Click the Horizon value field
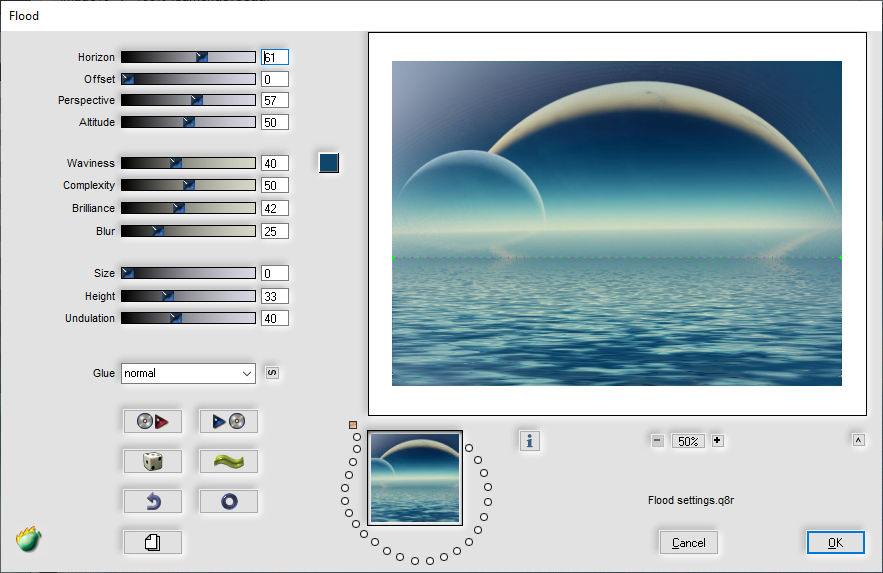Viewport: 883px width, 573px height. [275, 57]
